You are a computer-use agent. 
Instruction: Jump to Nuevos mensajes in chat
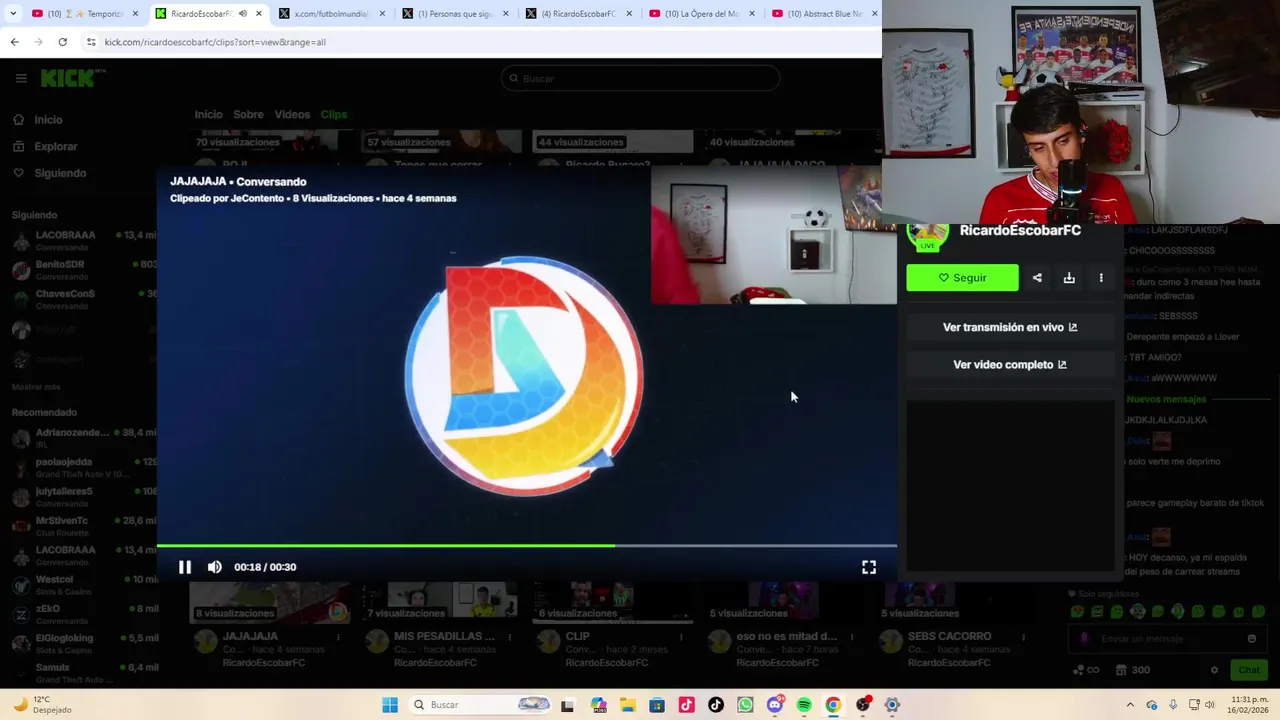click(1166, 399)
